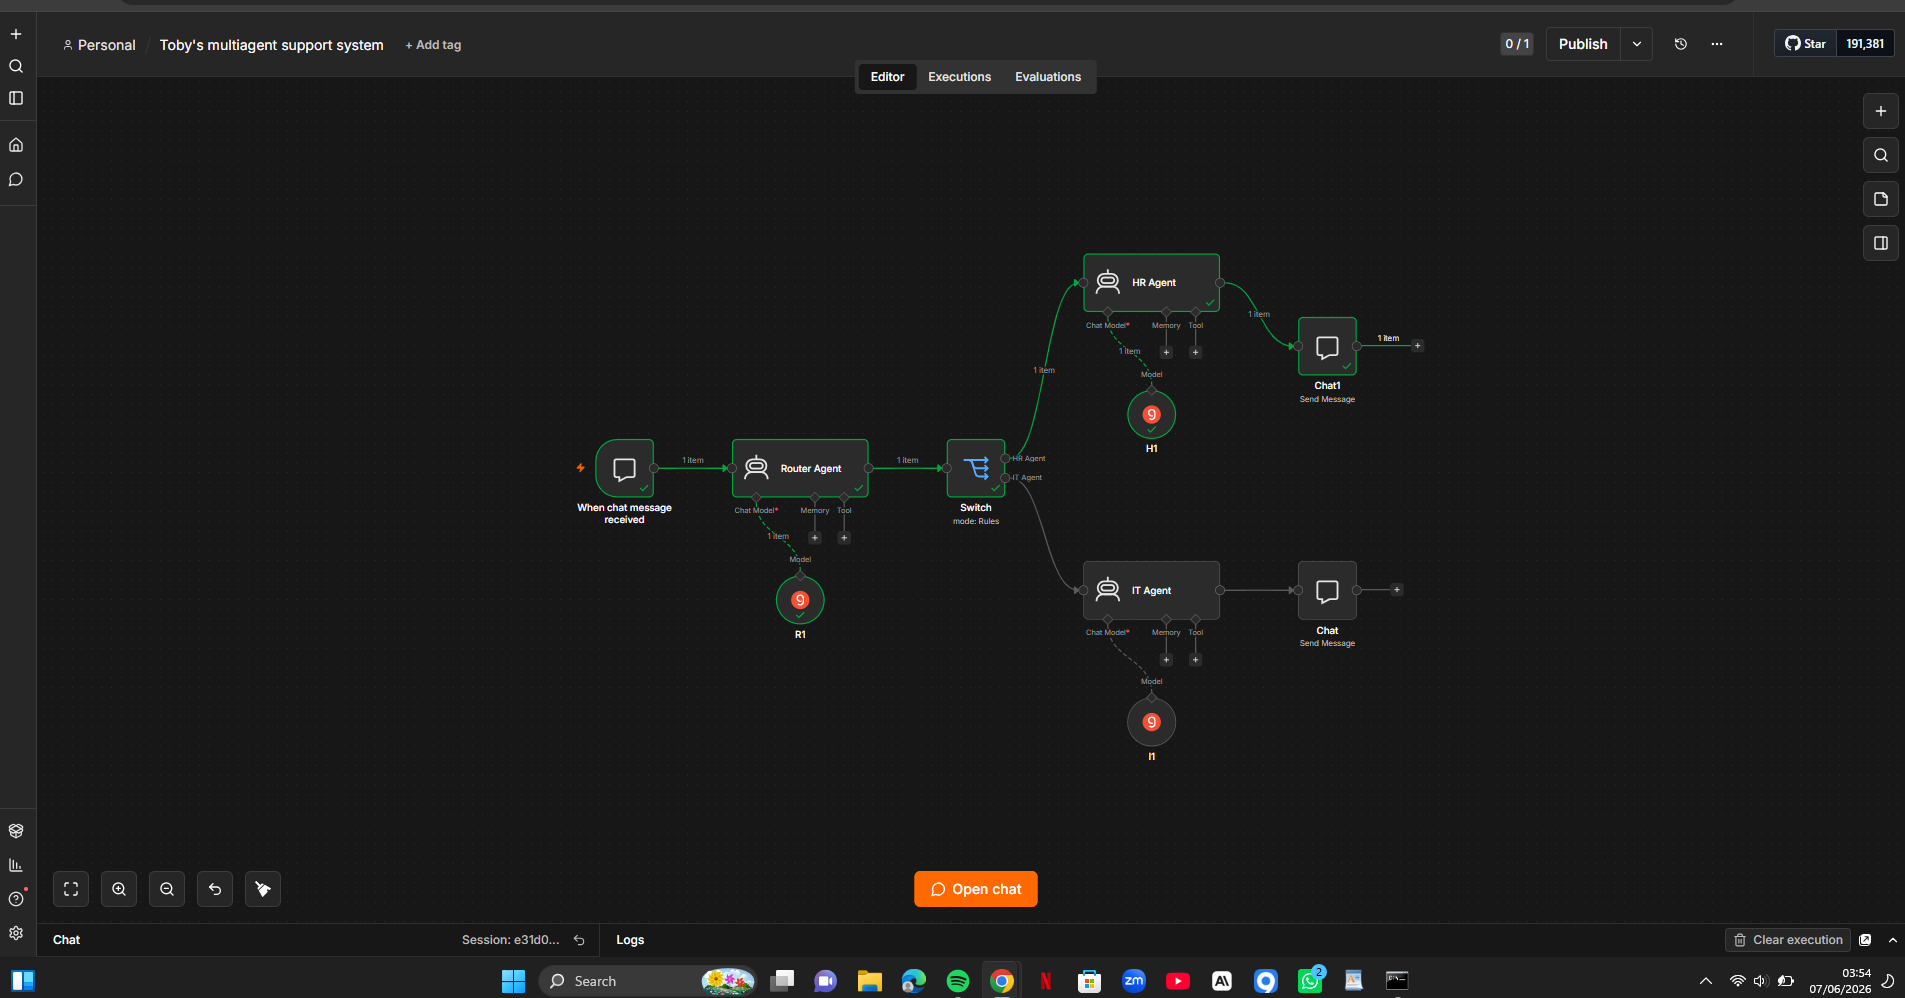
Task: Open the three-dots workflow menu
Action: pyautogui.click(x=1717, y=44)
